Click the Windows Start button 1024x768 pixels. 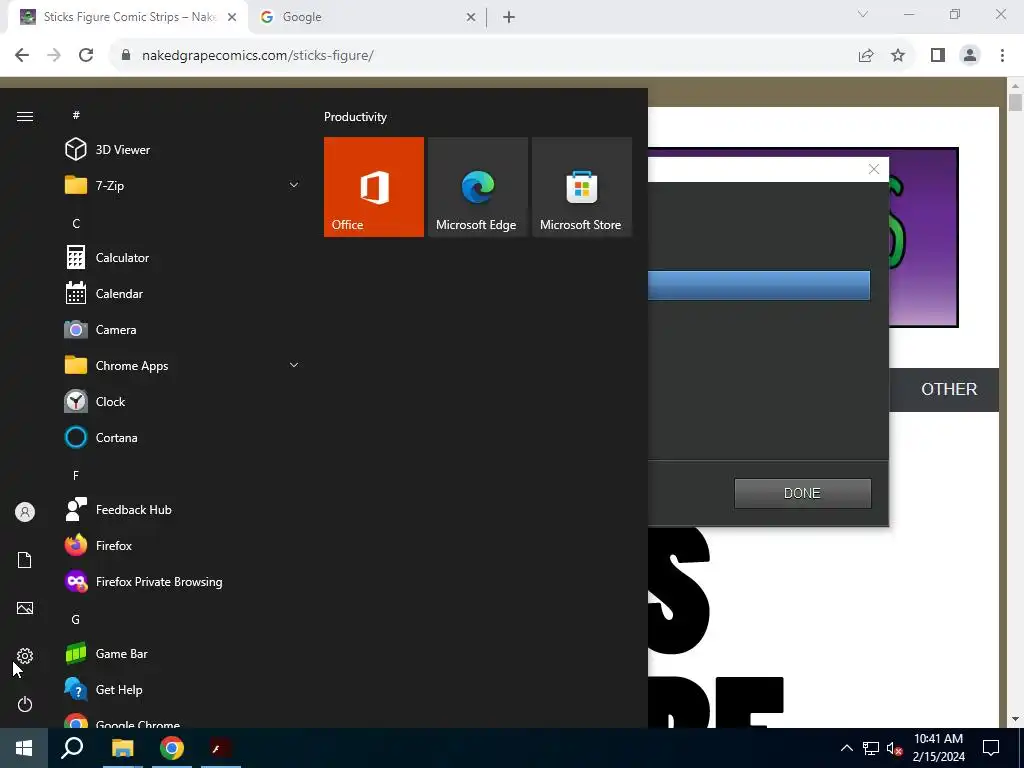point(24,748)
